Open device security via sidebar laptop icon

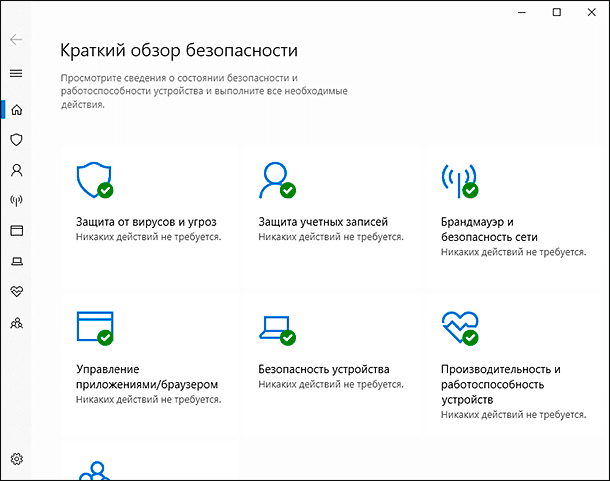(16, 261)
